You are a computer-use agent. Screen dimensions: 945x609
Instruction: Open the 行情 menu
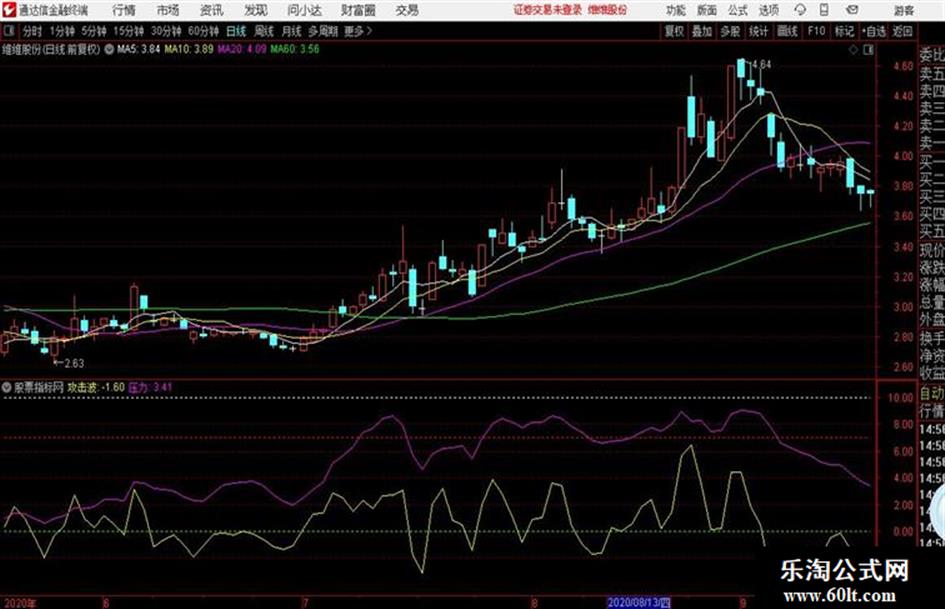(124, 10)
